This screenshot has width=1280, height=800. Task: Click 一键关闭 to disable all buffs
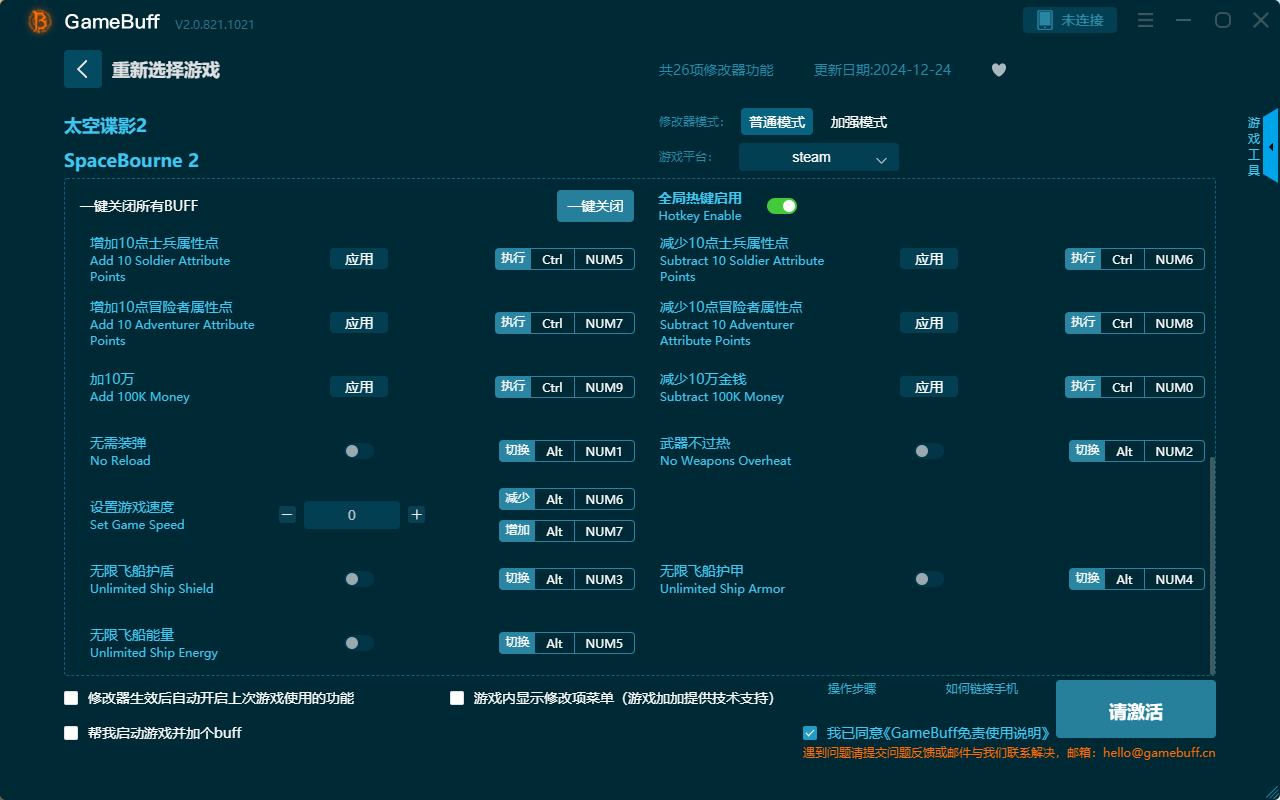point(595,205)
